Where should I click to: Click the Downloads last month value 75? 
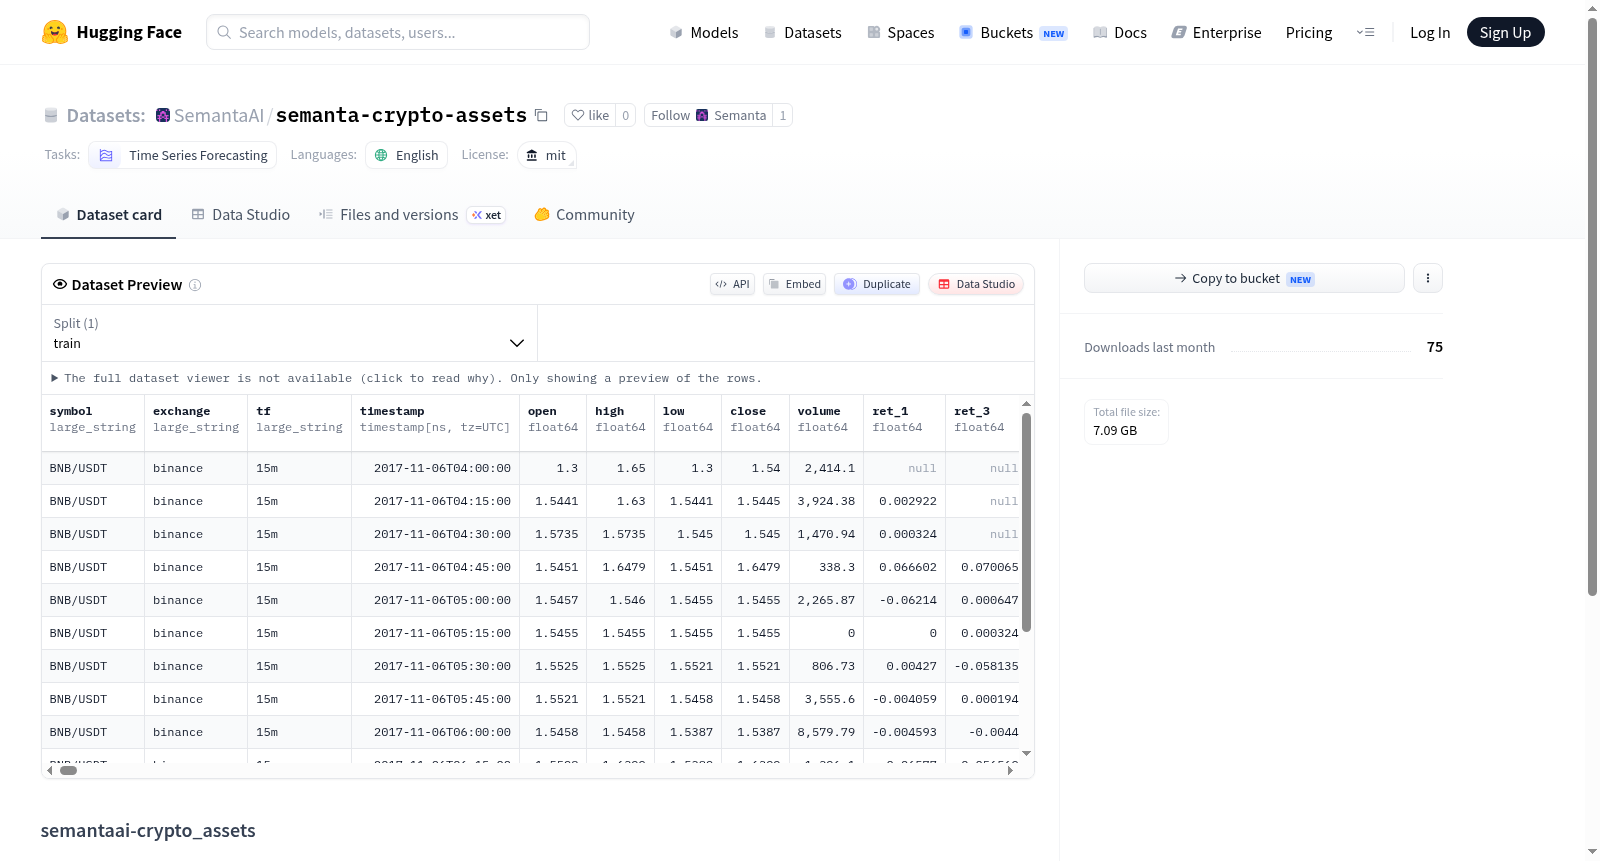pyautogui.click(x=1435, y=347)
